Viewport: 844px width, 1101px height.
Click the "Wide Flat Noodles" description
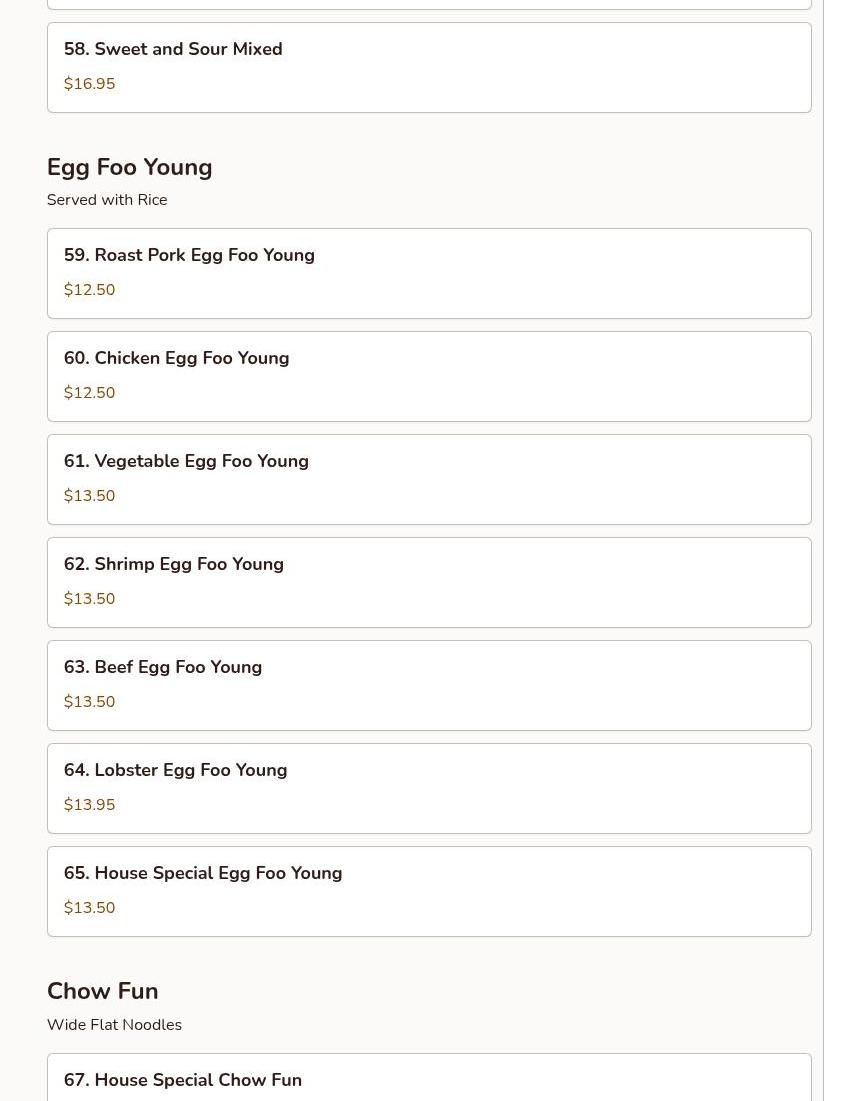tap(114, 1025)
